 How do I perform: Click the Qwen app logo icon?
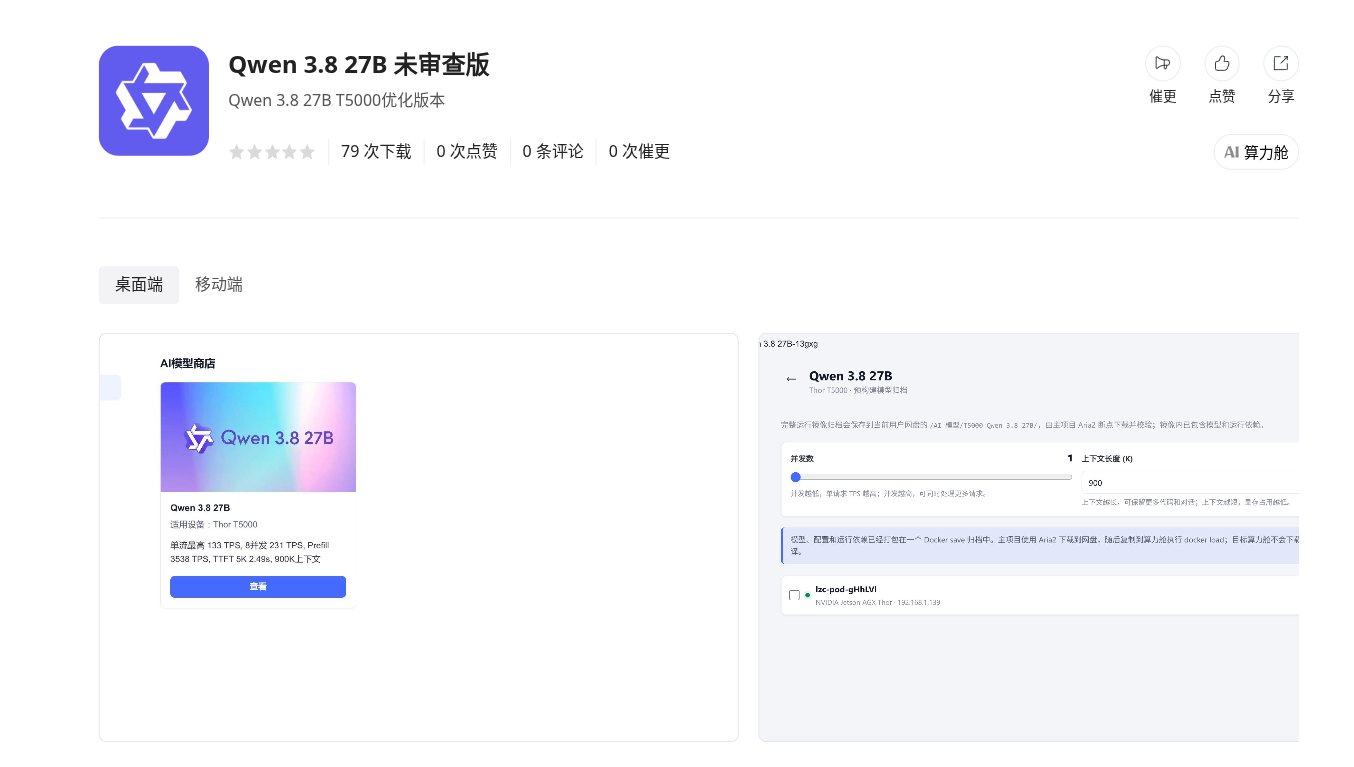154,101
